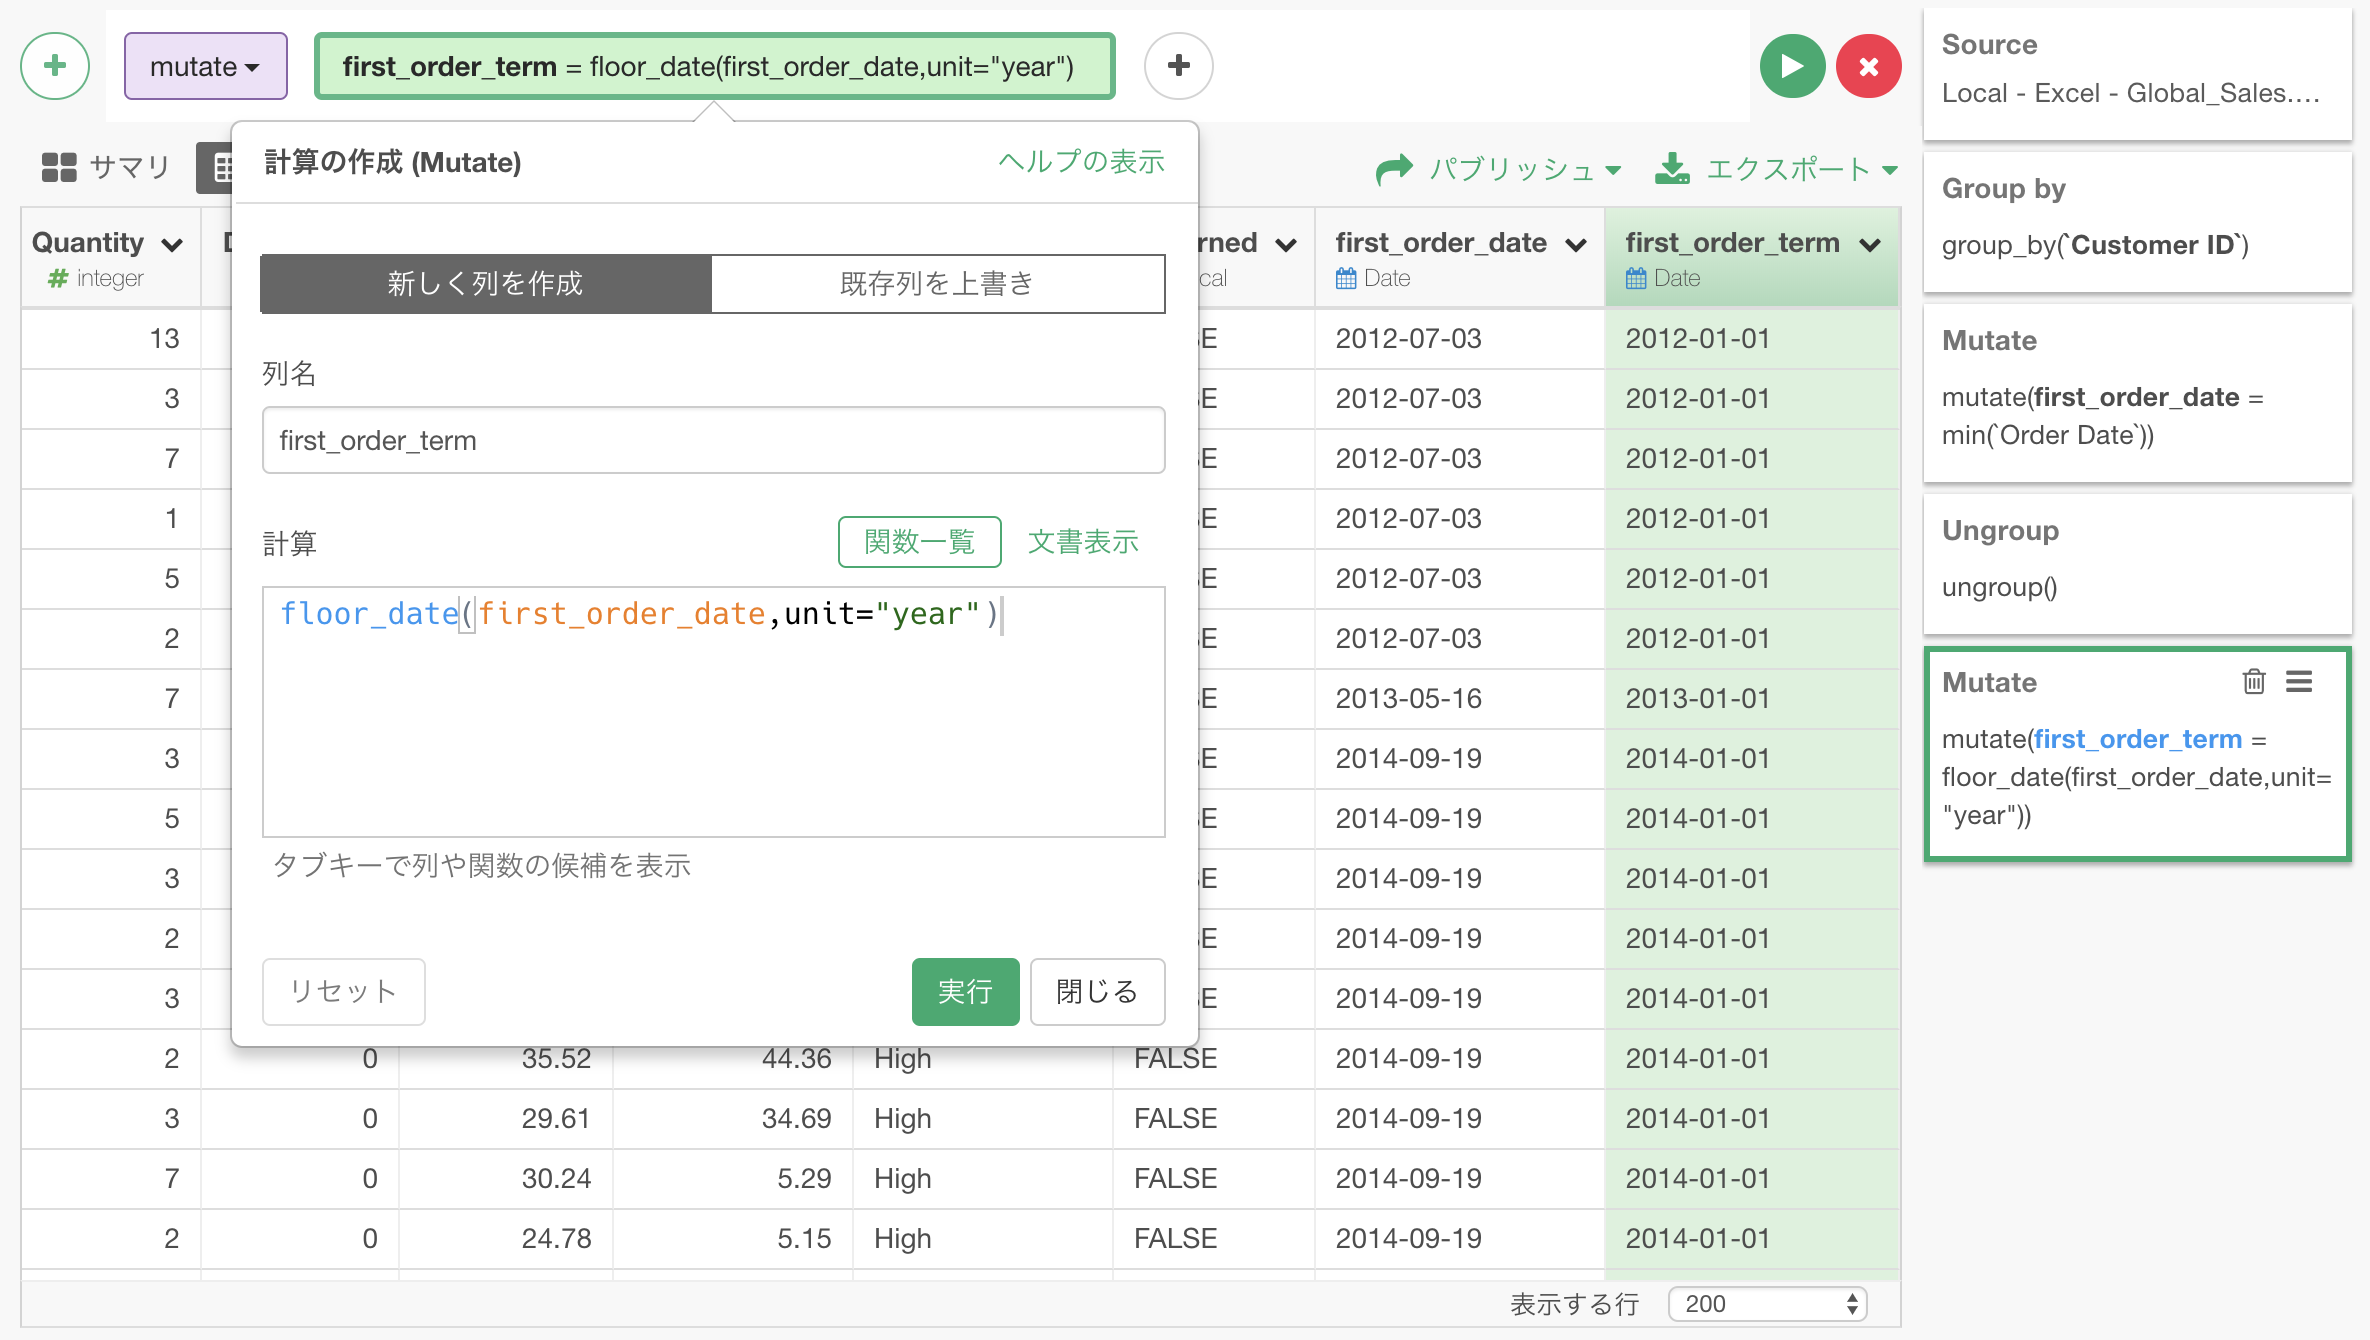Open Quantity column menu chevron
The height and width of the screenshot is (1340, 2370).
click(x=172, y=244)
